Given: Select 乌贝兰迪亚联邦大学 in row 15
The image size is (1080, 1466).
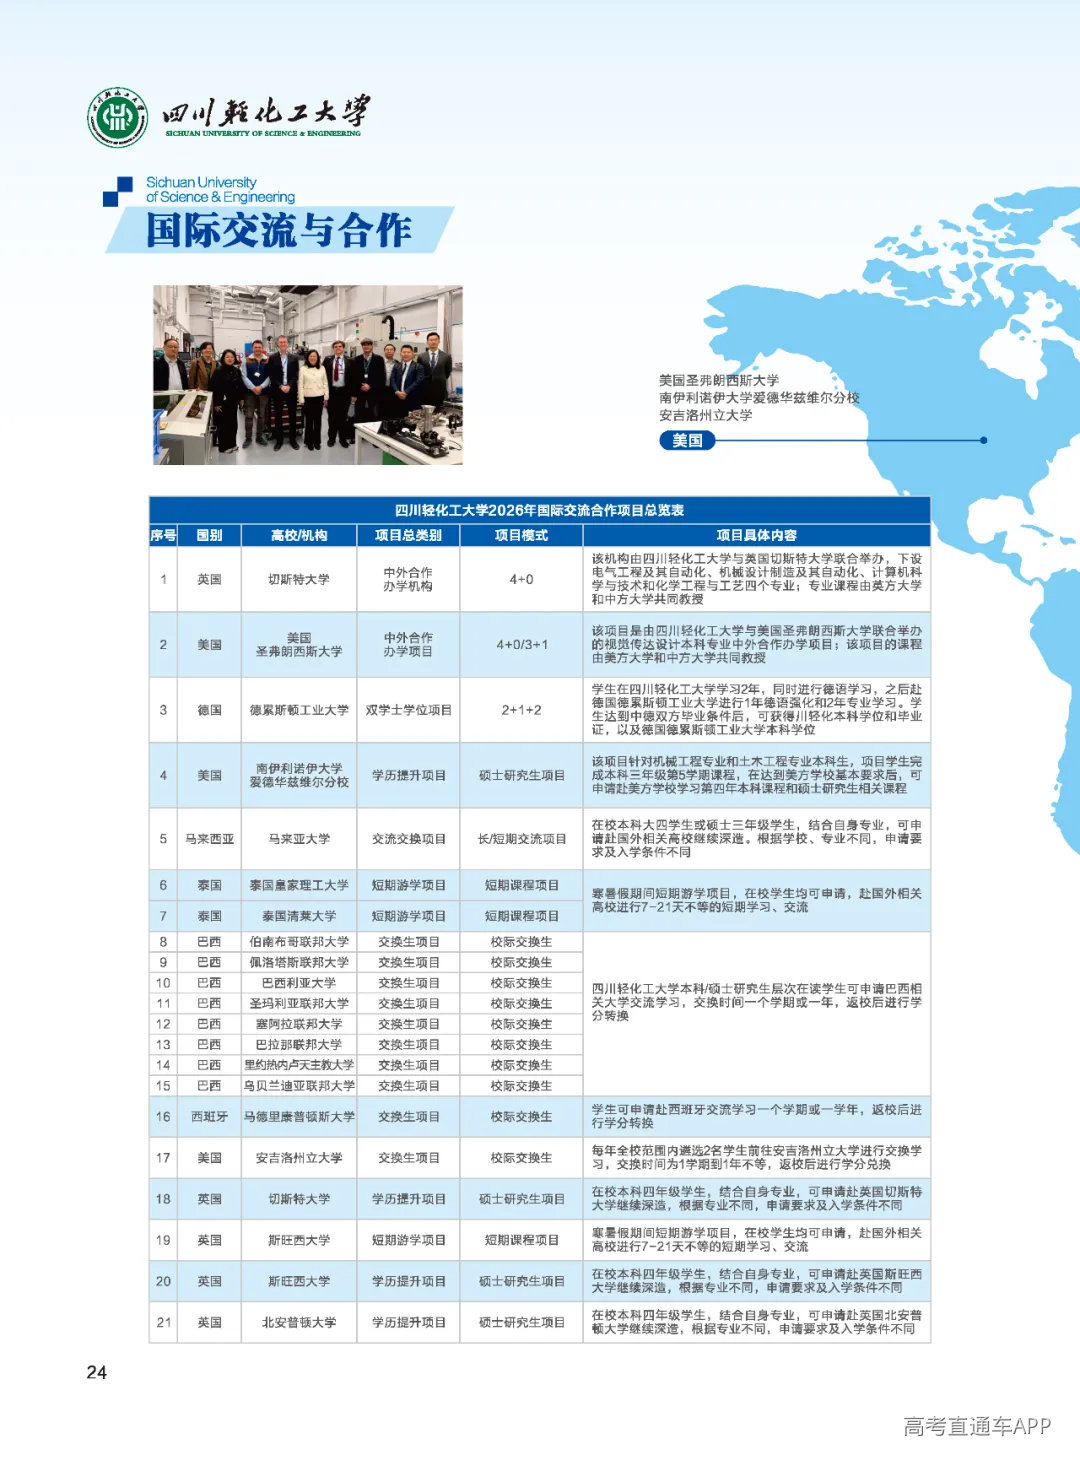Looking at the screenshot, I should pos(299,1085).
